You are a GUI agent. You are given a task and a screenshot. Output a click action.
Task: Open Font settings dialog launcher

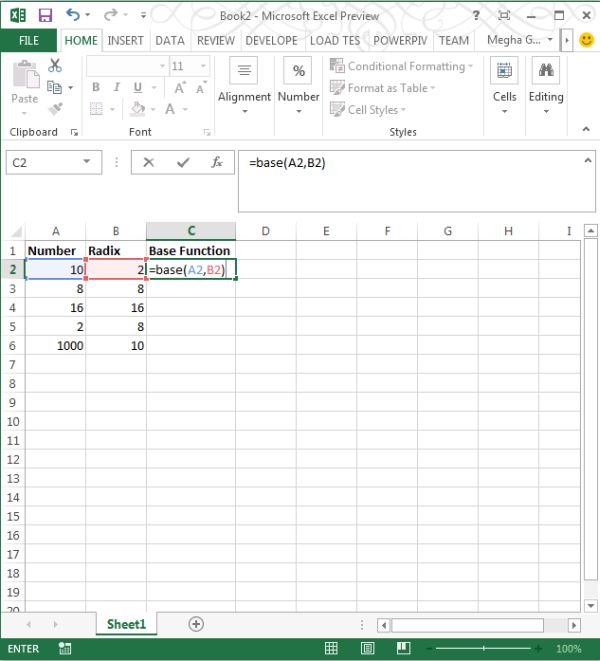pos(207,132)
